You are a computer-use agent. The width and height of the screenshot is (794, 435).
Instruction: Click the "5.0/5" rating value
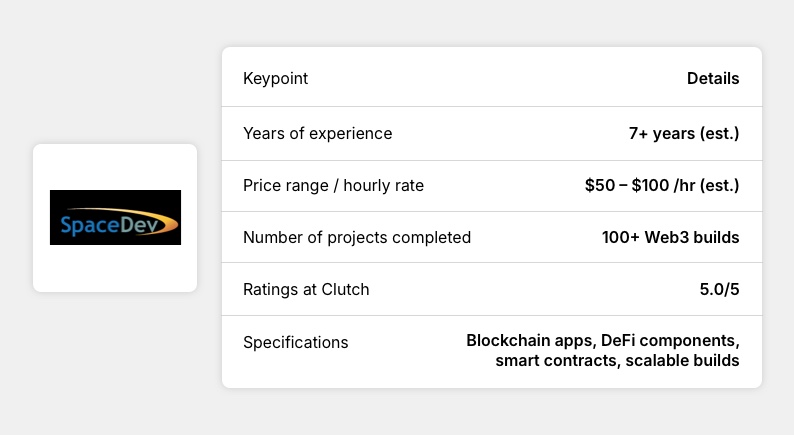(x=718, y=289)
